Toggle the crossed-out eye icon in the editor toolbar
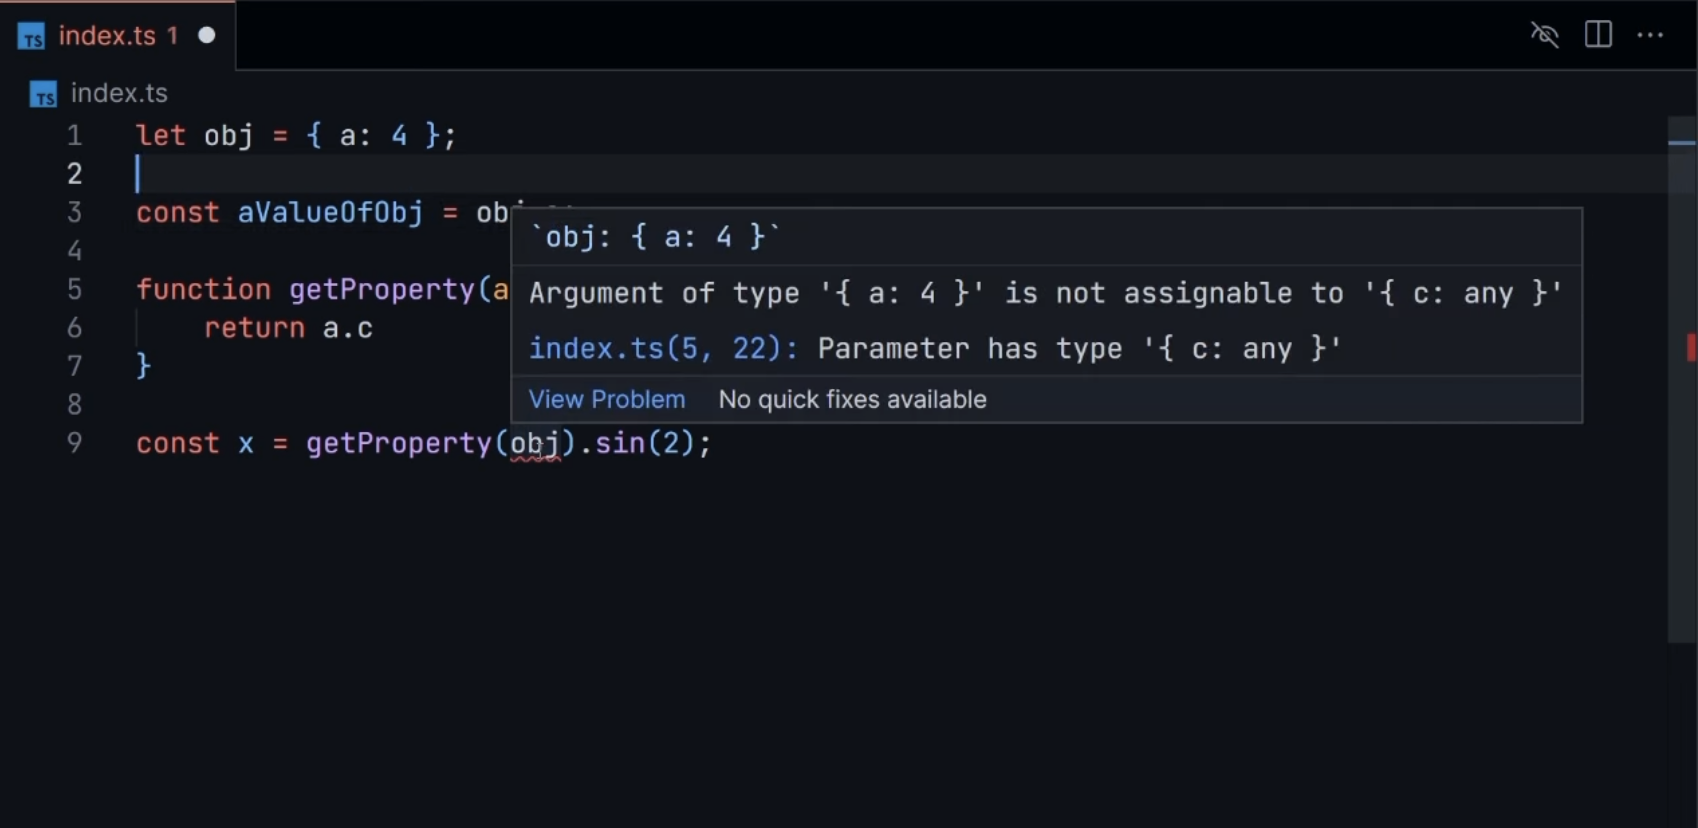 coord(1545,35)
